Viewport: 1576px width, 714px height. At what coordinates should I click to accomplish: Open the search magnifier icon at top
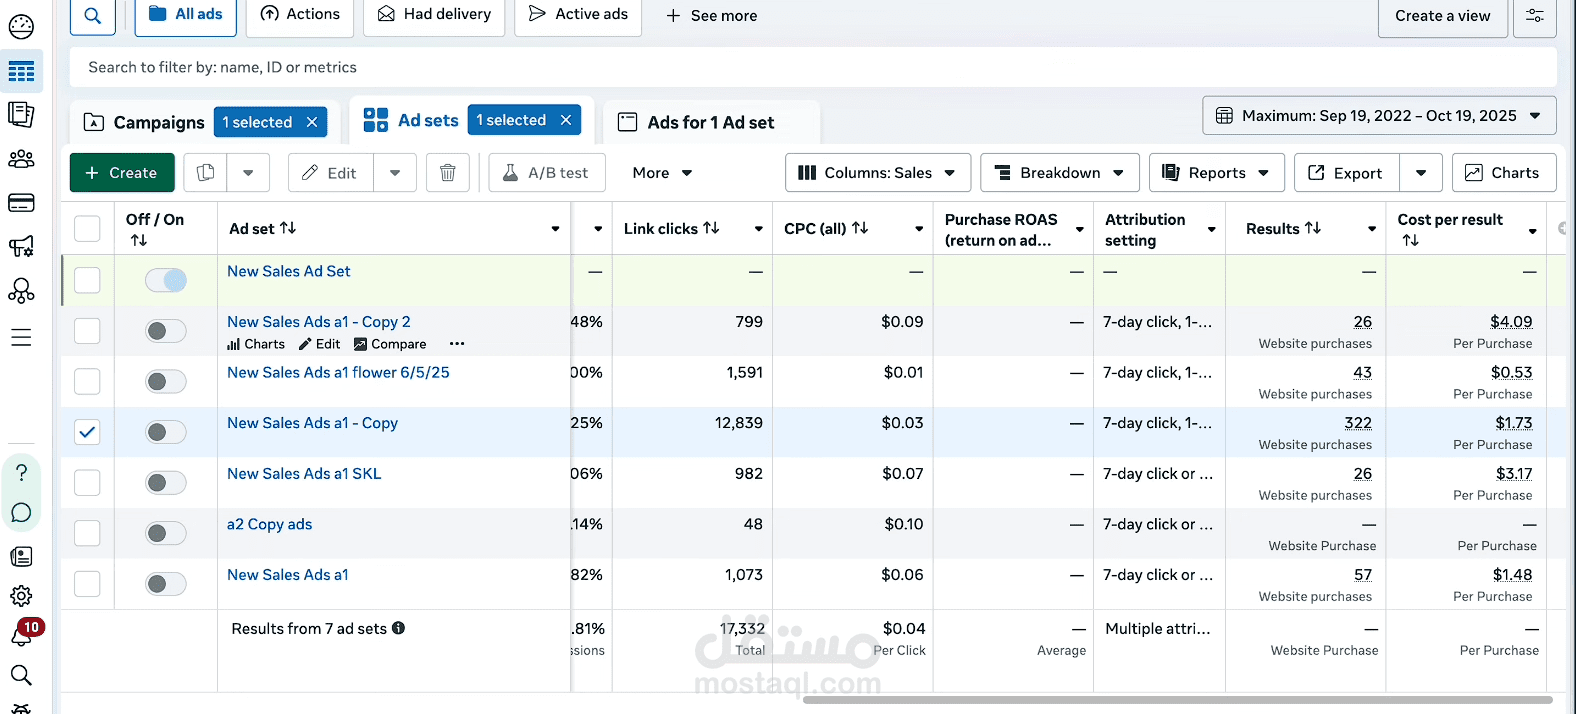pyautogui.click(x=92, y=15)
